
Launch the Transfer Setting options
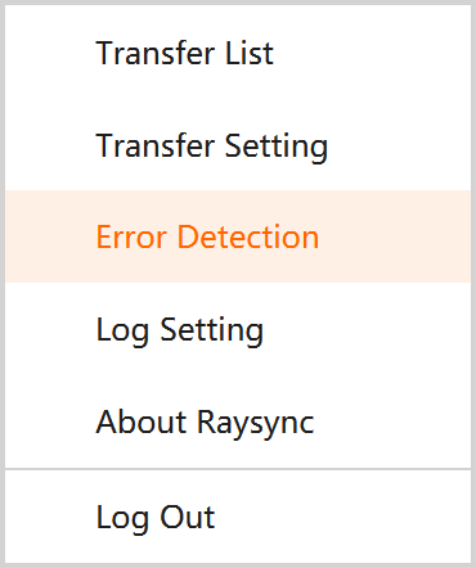click(x=238, y=145)
